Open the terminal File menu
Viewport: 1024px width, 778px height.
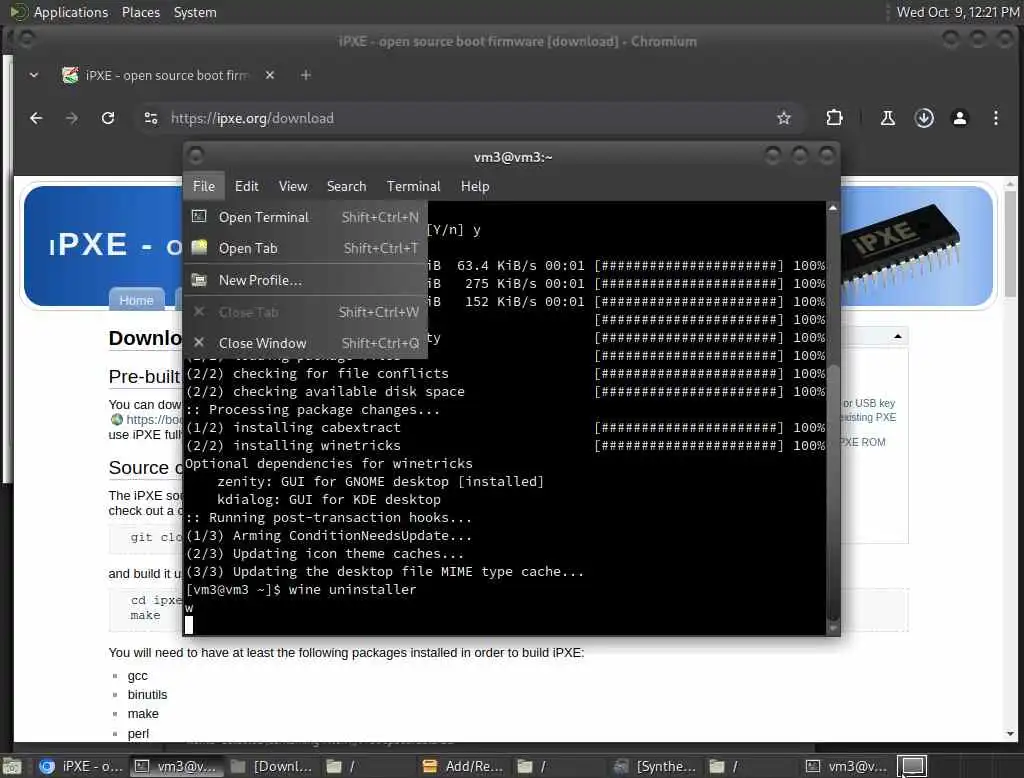pos(204,186)
